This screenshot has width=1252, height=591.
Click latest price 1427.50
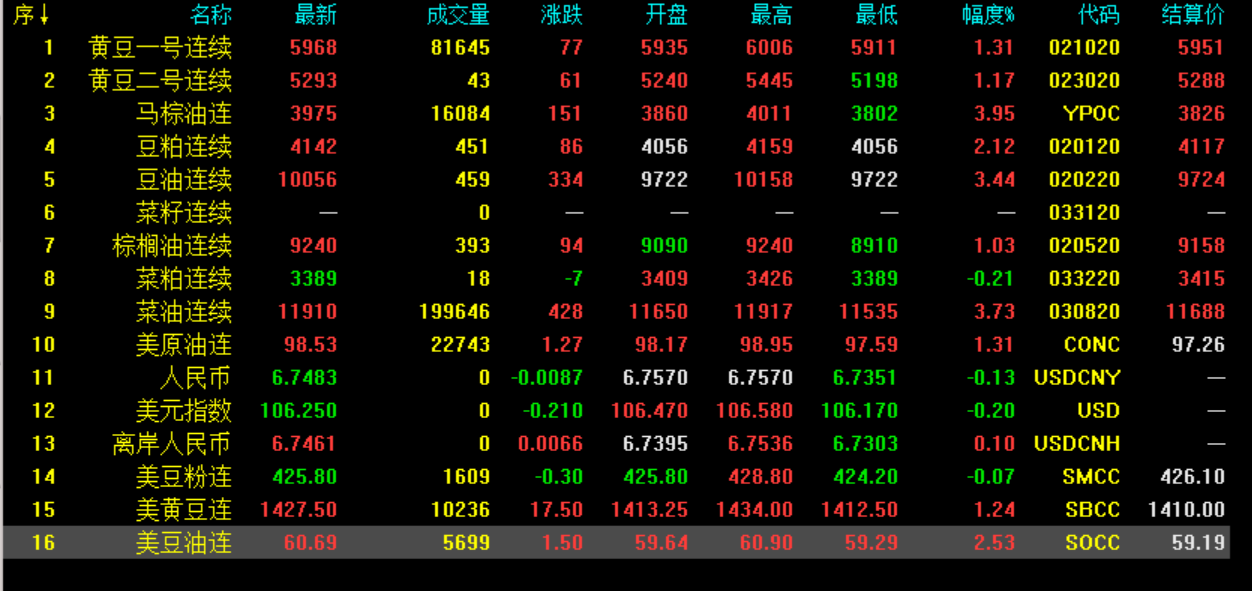[x=299, y=509]
